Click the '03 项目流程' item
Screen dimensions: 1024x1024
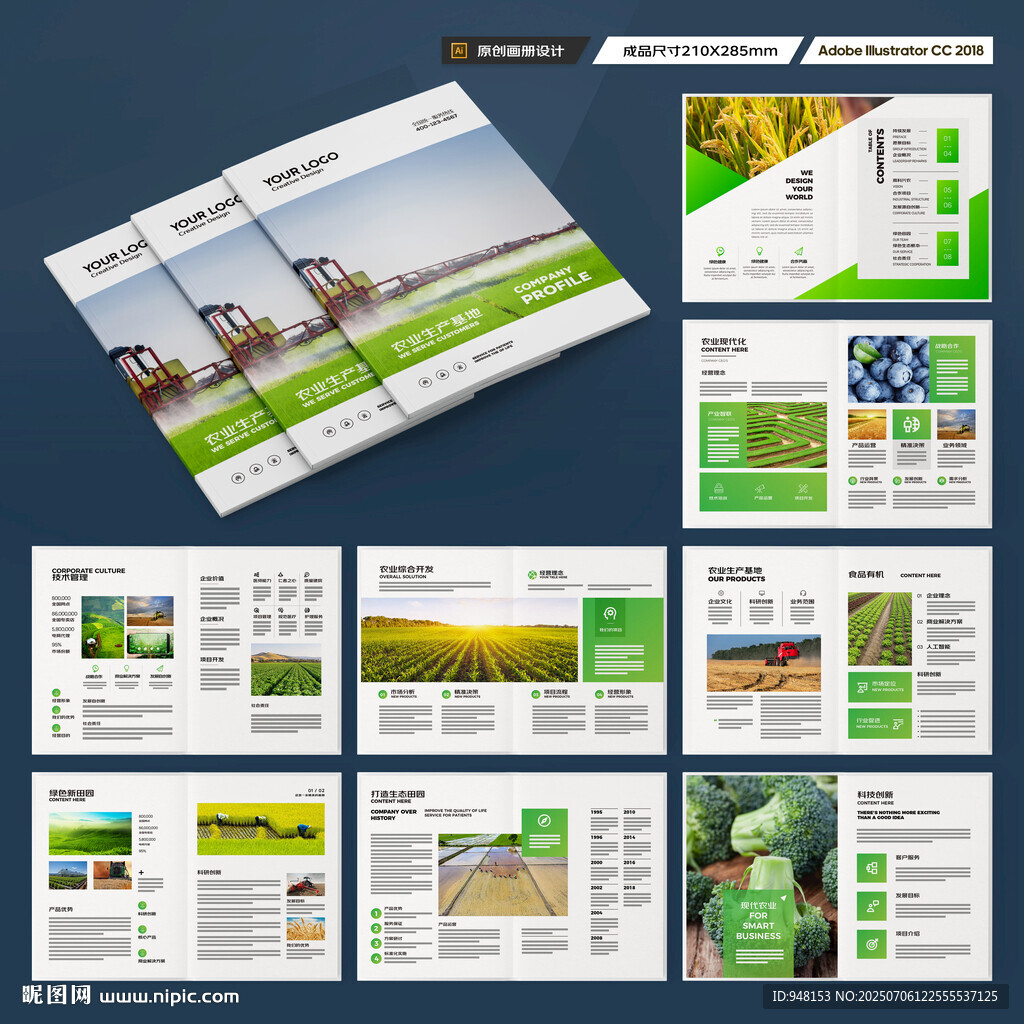point(551,694)
